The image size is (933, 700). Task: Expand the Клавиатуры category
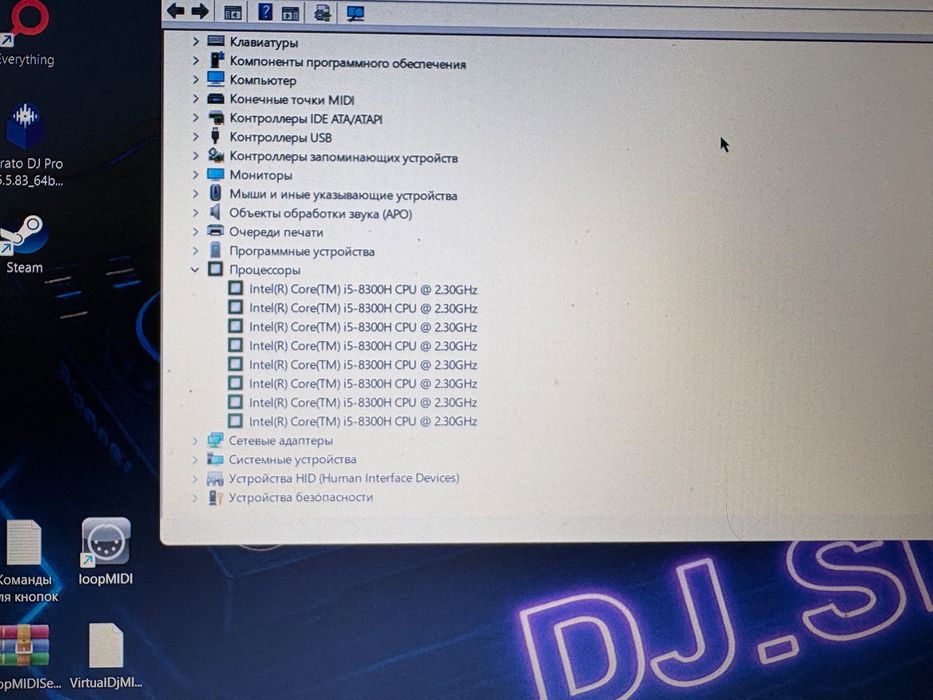point(195,42)
